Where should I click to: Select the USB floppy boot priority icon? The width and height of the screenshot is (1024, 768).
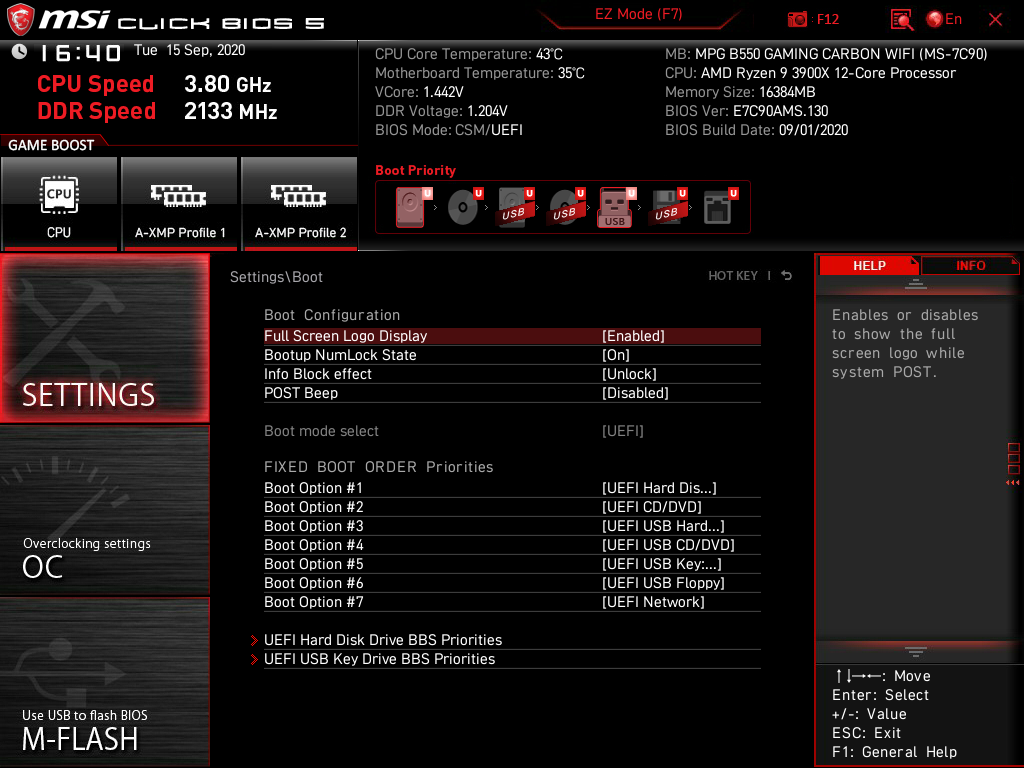(x=667, y=207)
